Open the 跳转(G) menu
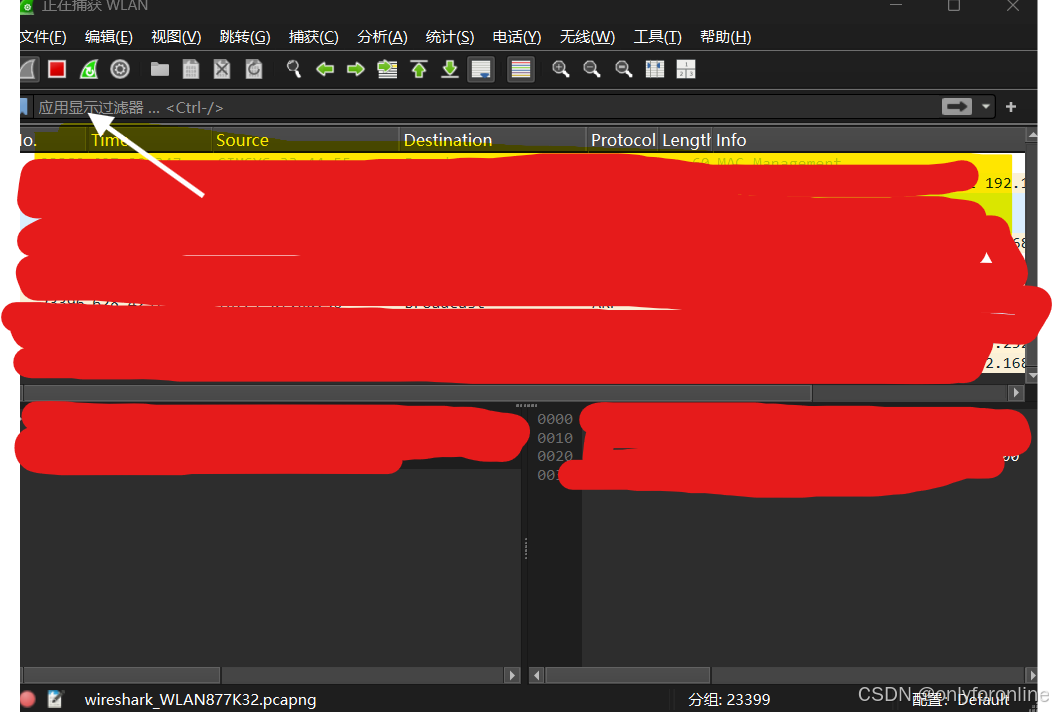The width and height of the screenshot is (1053, 712). 245,37
